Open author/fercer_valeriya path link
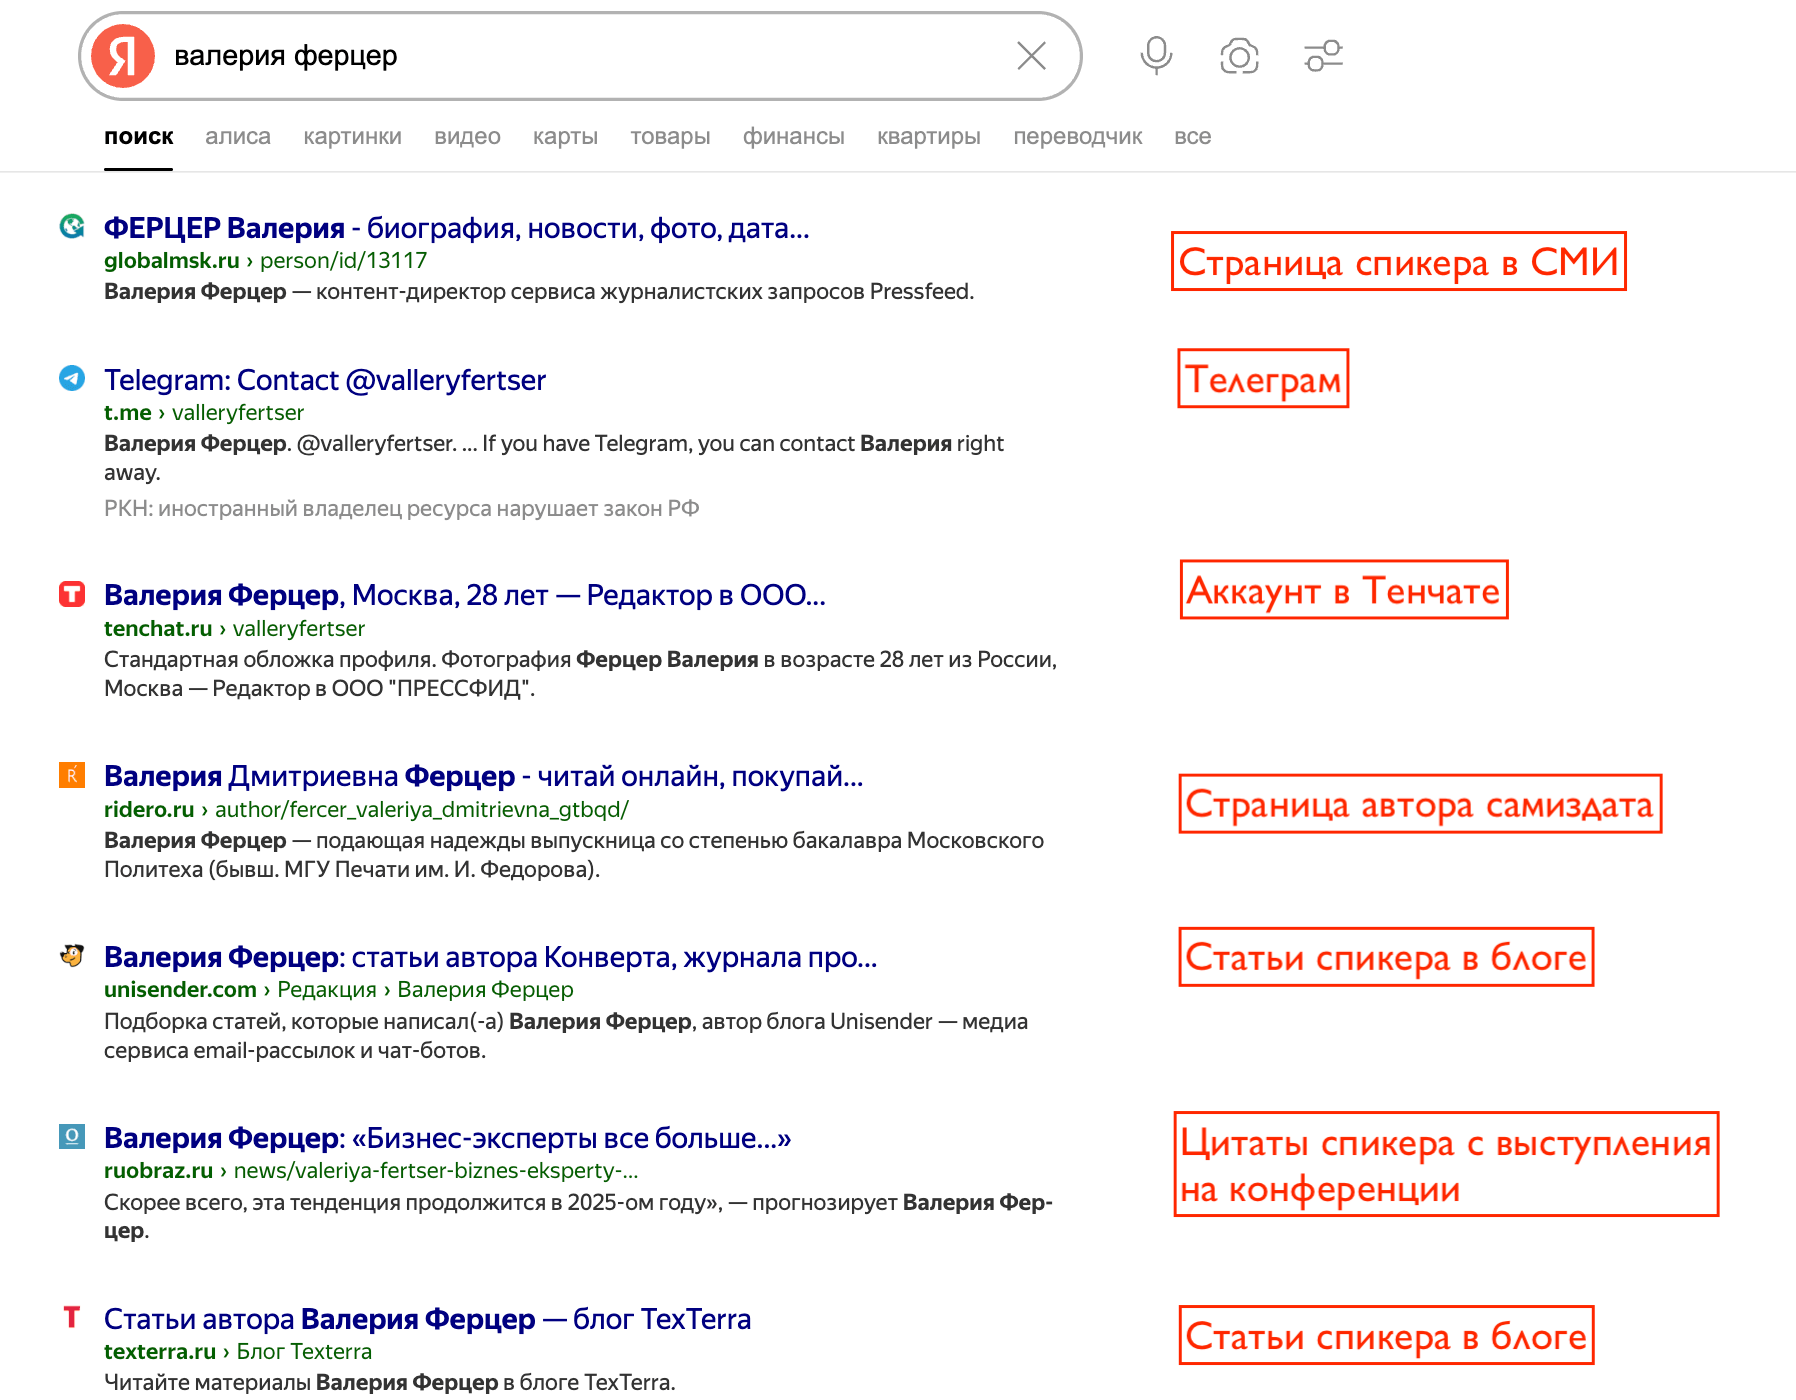The width and height of the screenshot is (1796, 1400). coord(421,809)
